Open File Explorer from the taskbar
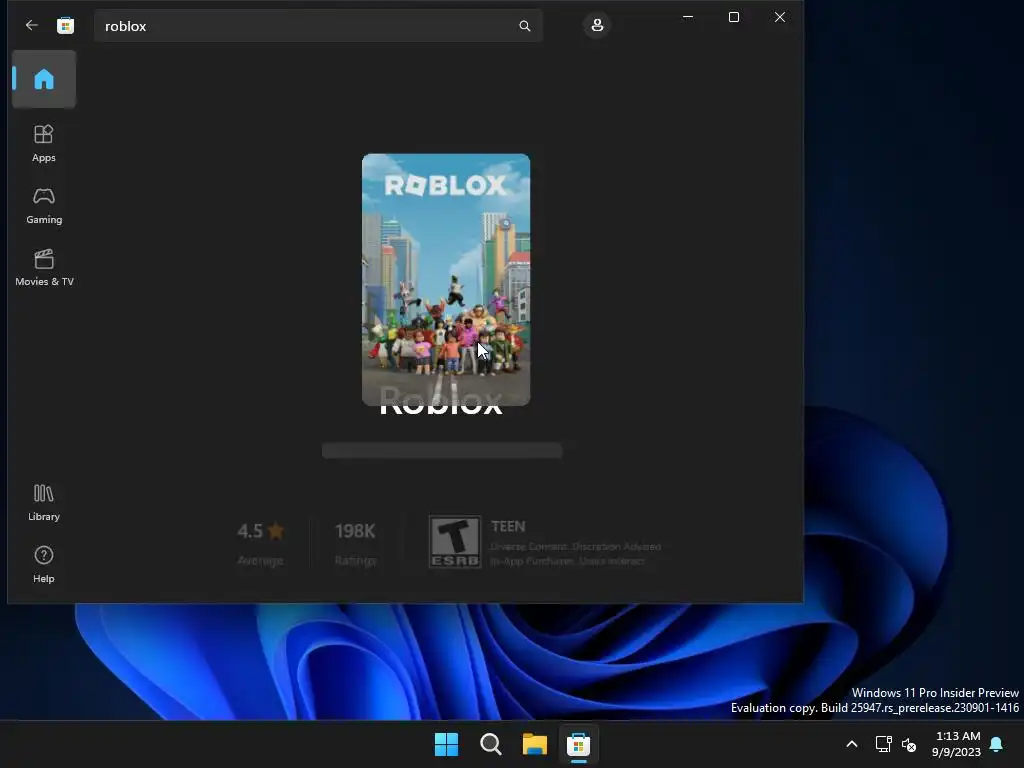The height and width of the screenshot is (768, 1024). [x=534, y=744]
